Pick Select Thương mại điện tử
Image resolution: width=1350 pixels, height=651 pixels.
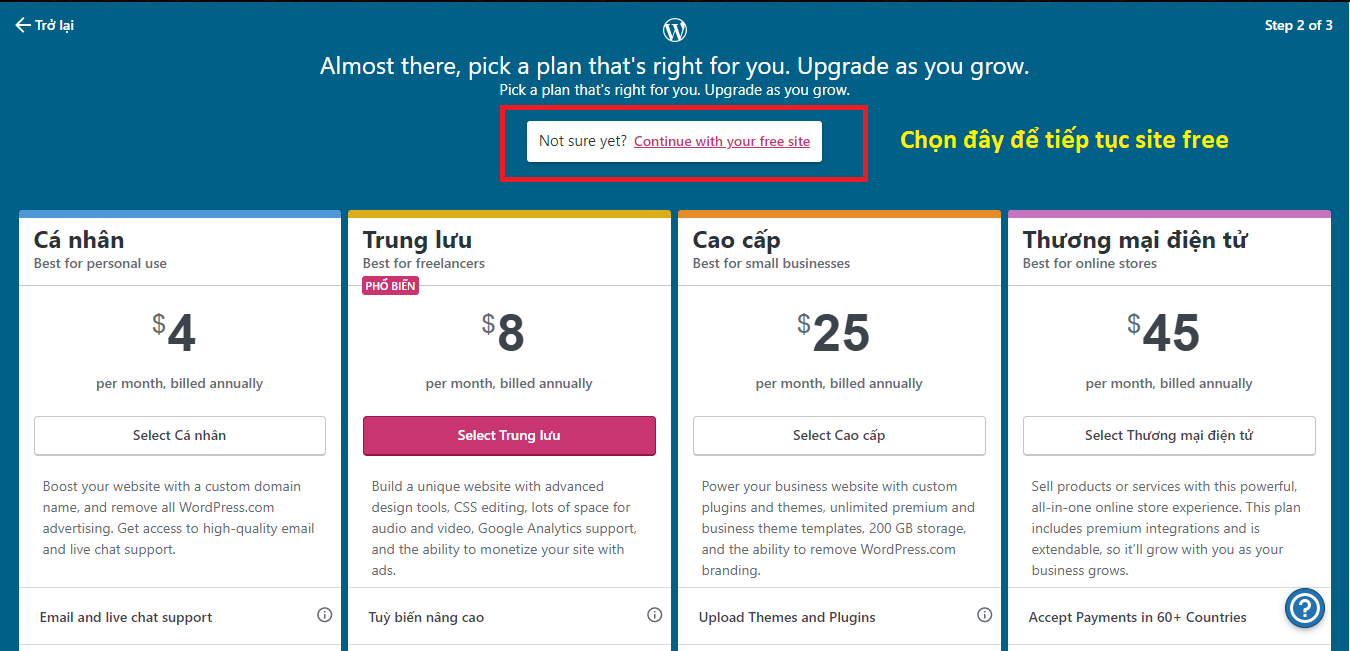click(x=1169, y=436)
